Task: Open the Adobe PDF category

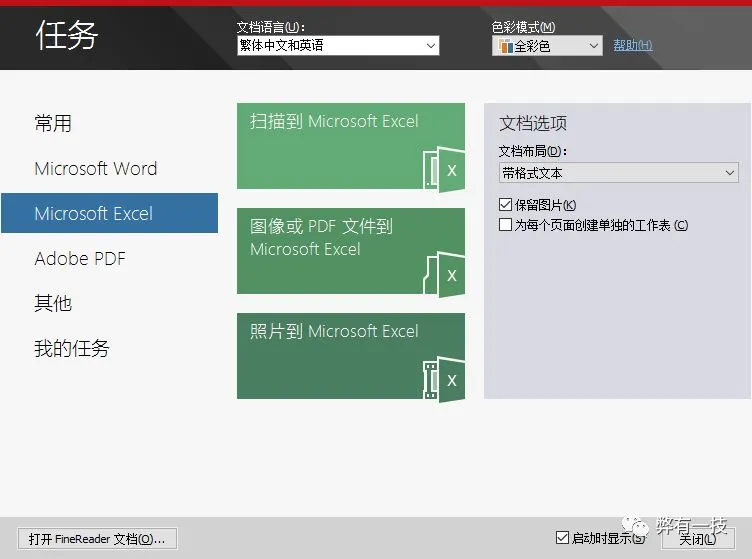Action: (x=80, y=258)
